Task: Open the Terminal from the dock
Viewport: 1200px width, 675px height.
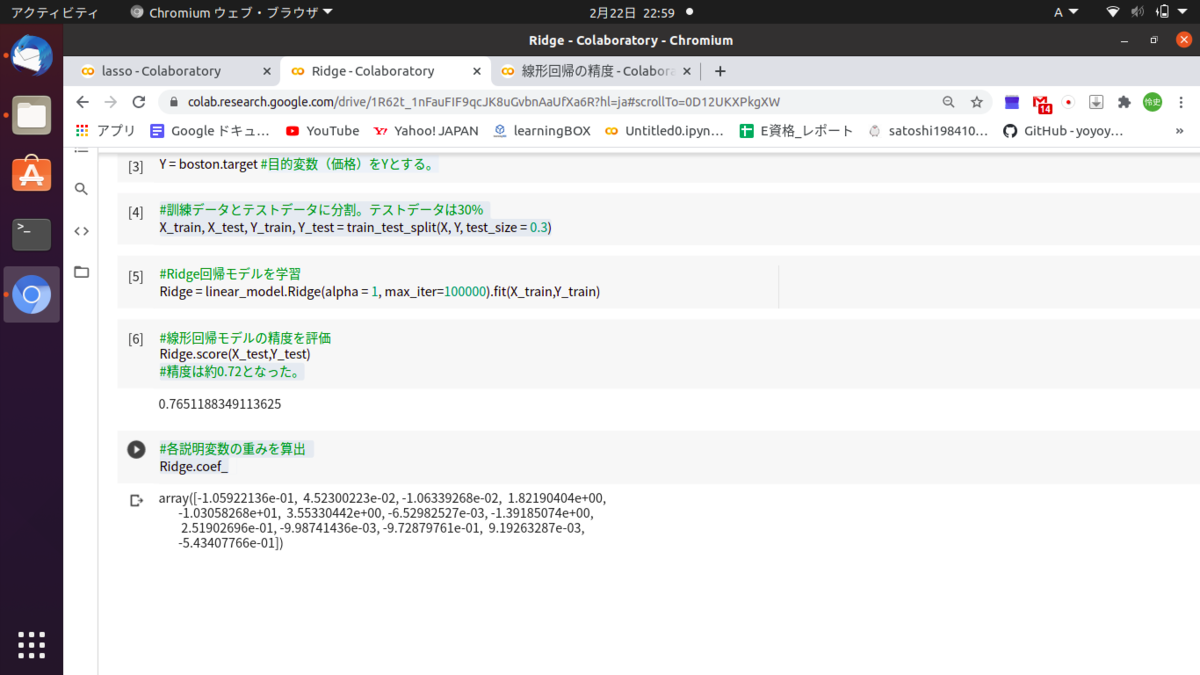Action: point(32,234)
